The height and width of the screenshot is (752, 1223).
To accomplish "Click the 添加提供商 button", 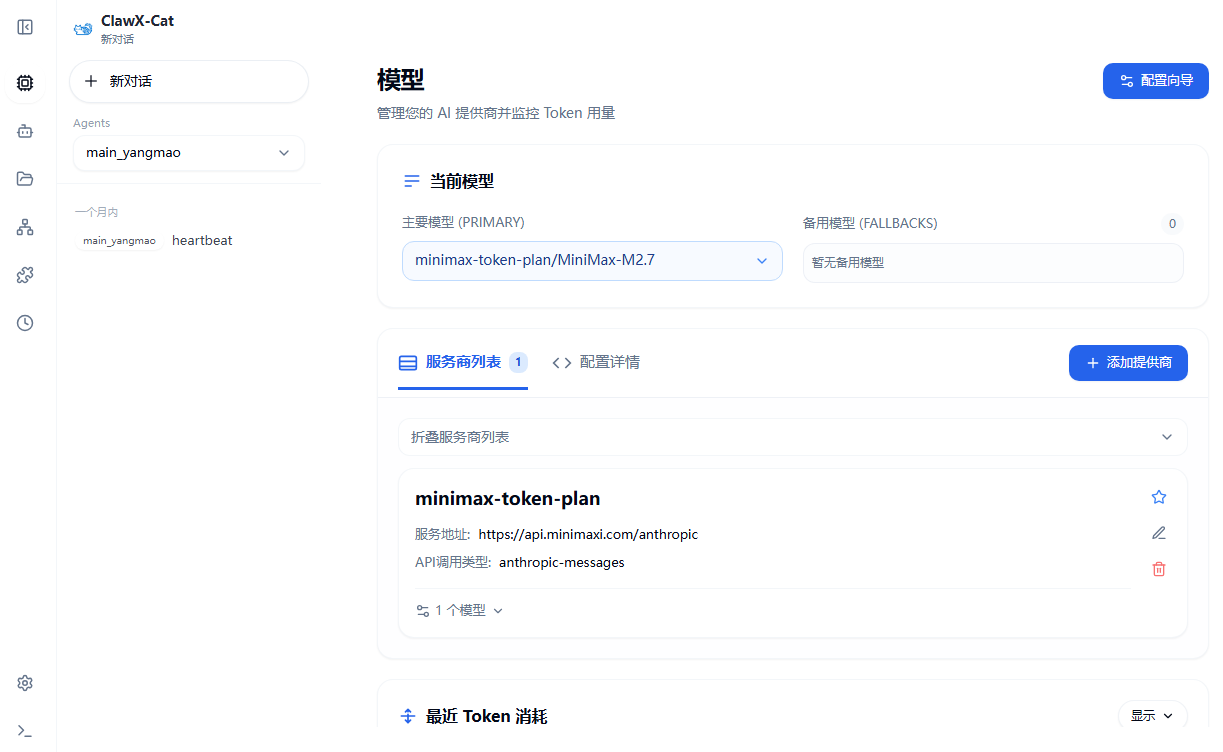I will 1128,362.
